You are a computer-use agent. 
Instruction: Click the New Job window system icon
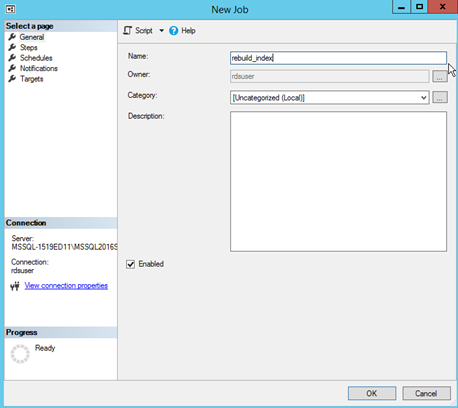click(10, 9)
